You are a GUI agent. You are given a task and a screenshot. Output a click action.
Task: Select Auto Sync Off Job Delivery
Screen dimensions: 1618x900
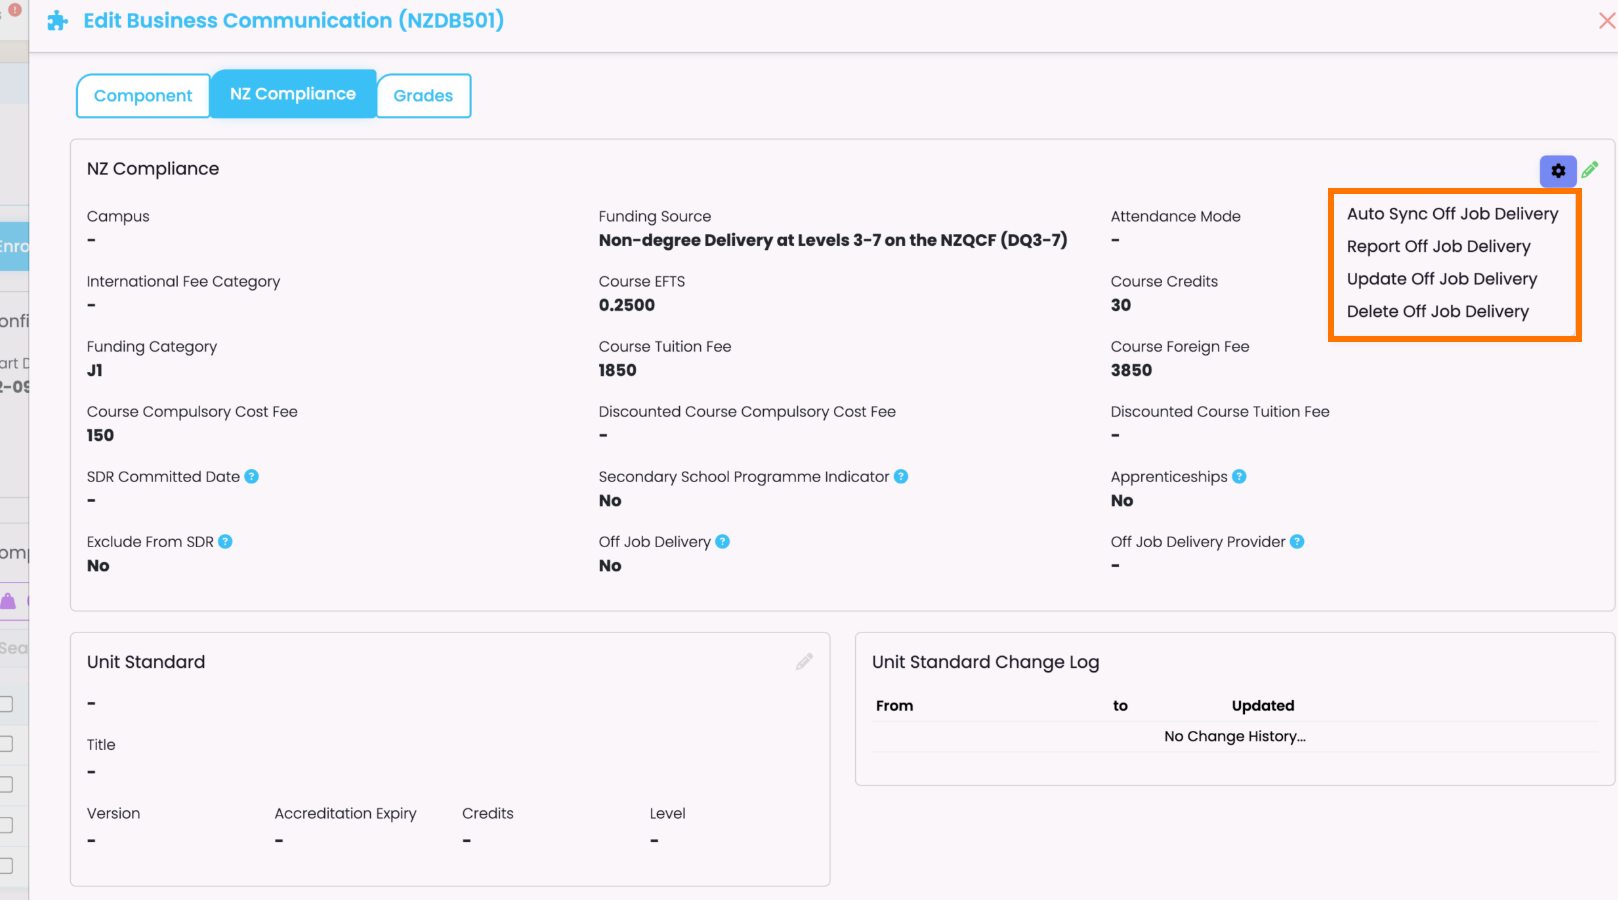(1452, 214)
